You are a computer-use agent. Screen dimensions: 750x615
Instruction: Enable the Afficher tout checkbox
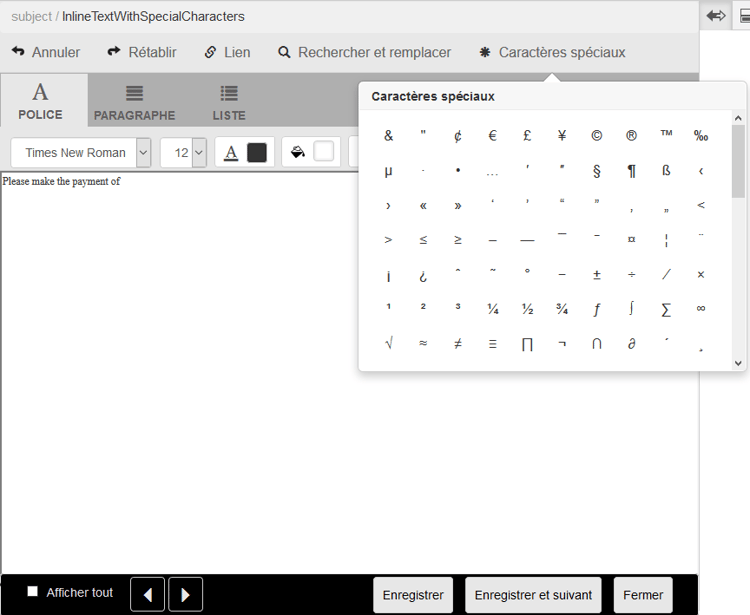tap(33, 592)
